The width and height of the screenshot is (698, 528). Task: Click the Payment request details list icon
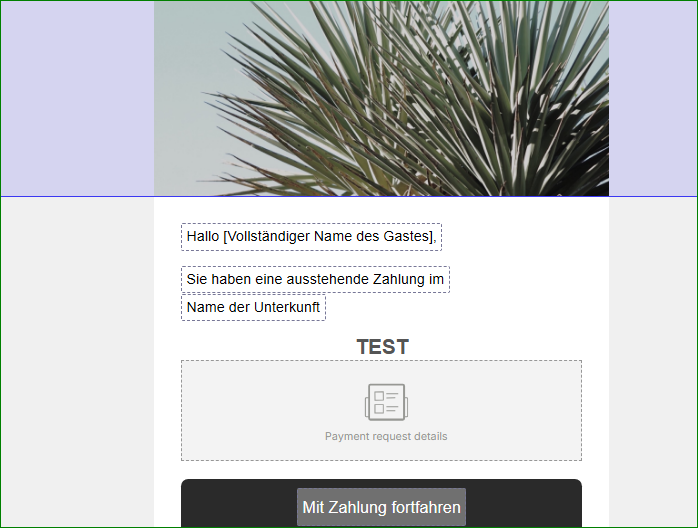[x=386, y=402]
